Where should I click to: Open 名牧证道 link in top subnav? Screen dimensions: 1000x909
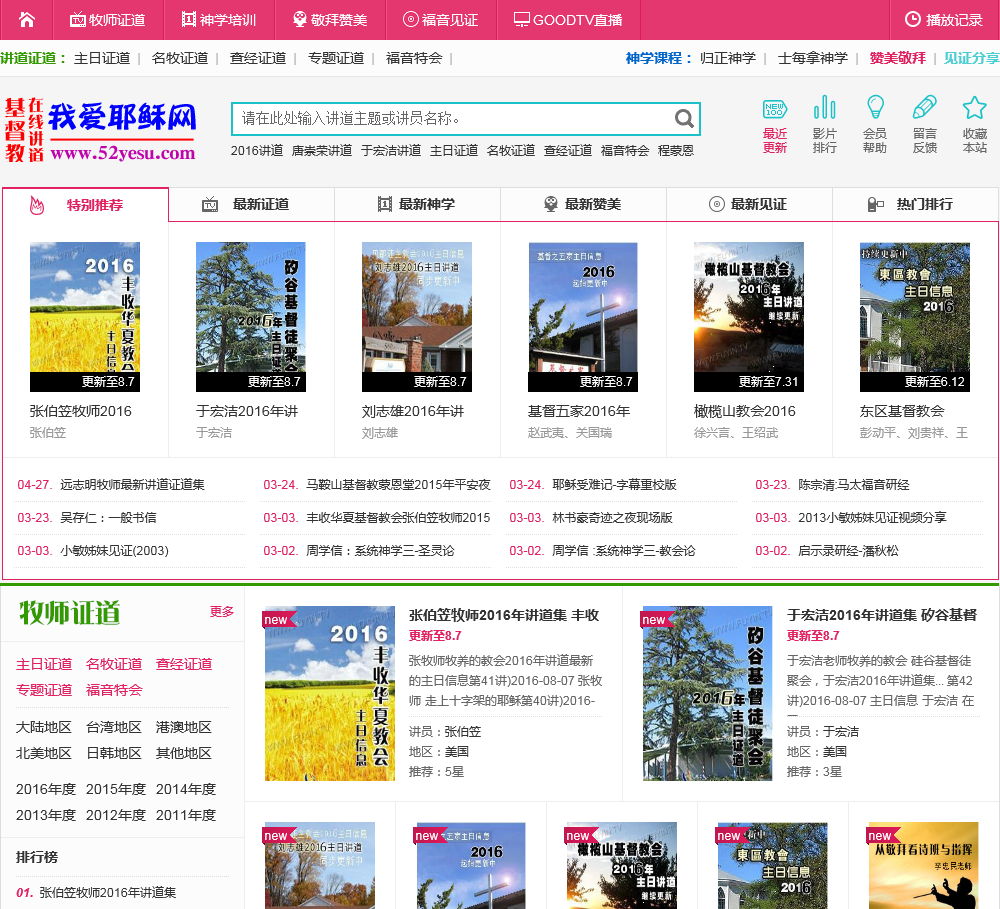(x=180, y=58)
